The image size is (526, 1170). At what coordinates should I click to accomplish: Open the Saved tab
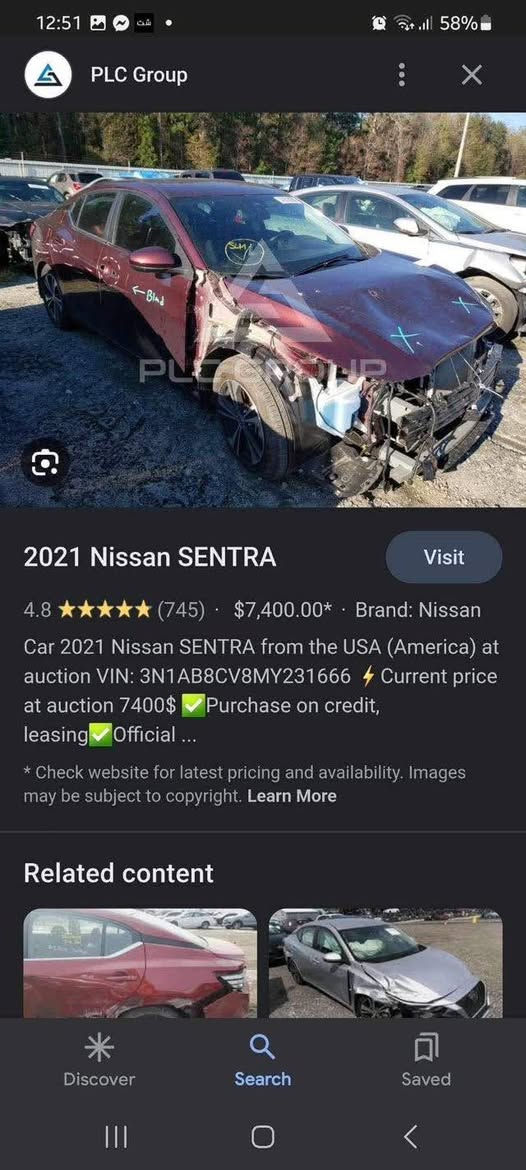[x=426, y=1060]
